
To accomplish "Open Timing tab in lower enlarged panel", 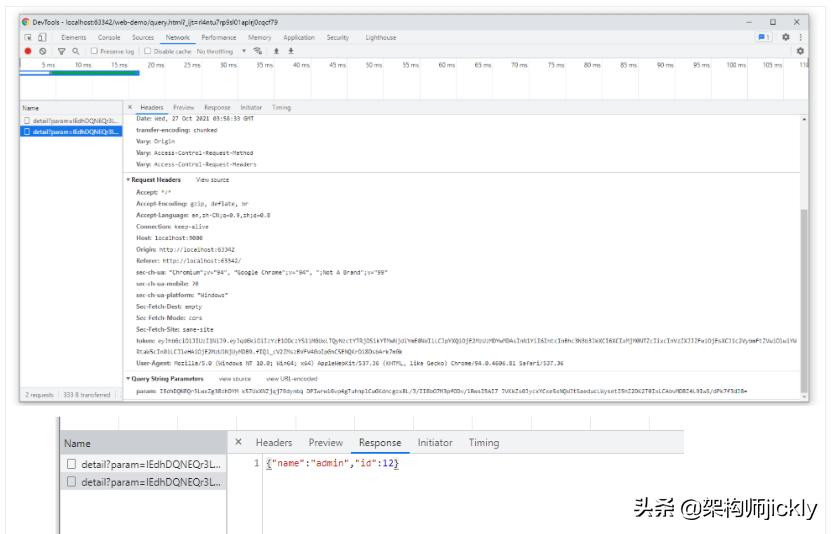I will tap(484, 443).
